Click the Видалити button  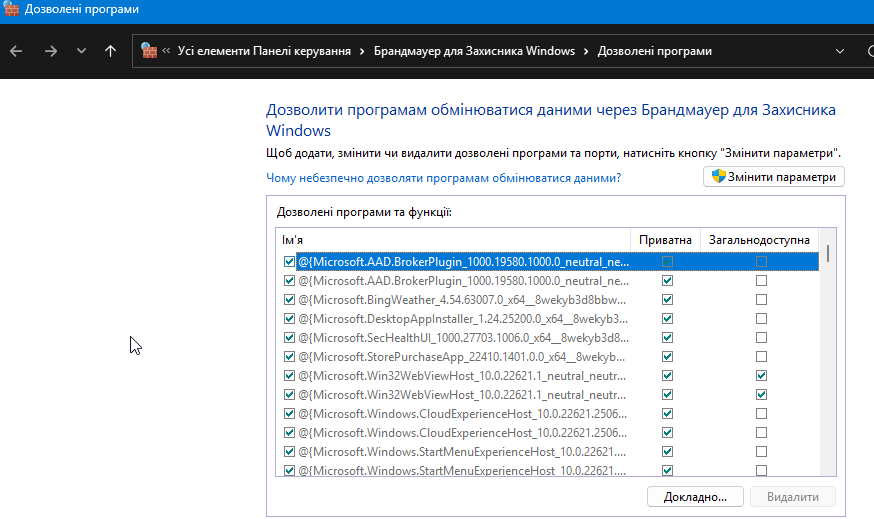[x=793, y=497]
